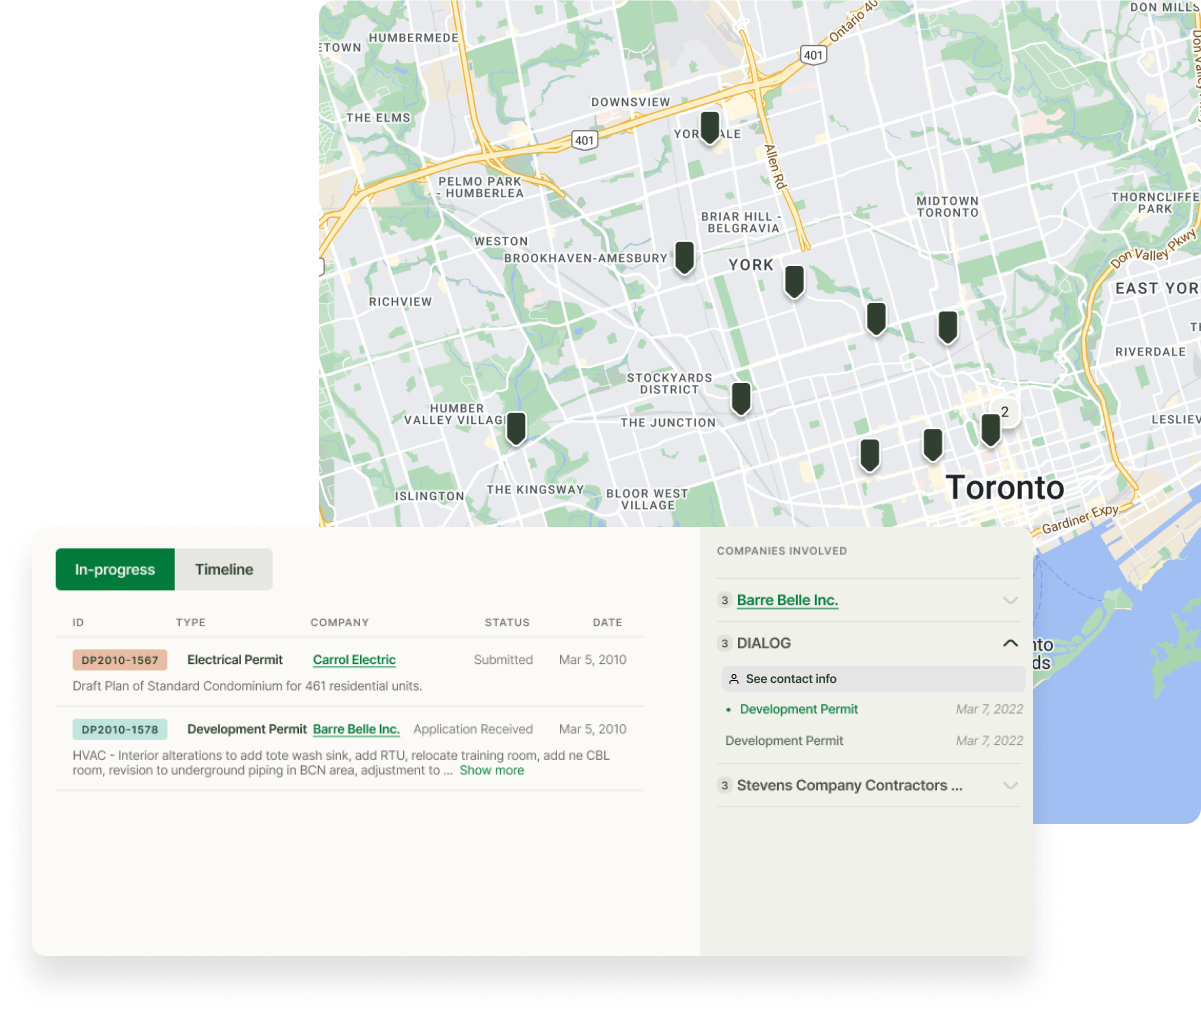Image resolution: width=1201 pixels, height=1012 pixels.
Task: Switch to the In-progress tab
Action: click(x=115, y=569)
